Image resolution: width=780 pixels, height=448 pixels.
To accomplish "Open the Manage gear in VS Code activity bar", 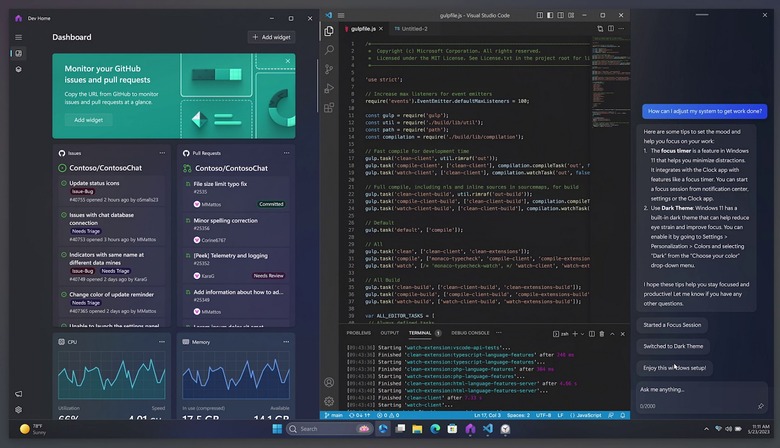I will click(x=329, y=401).
